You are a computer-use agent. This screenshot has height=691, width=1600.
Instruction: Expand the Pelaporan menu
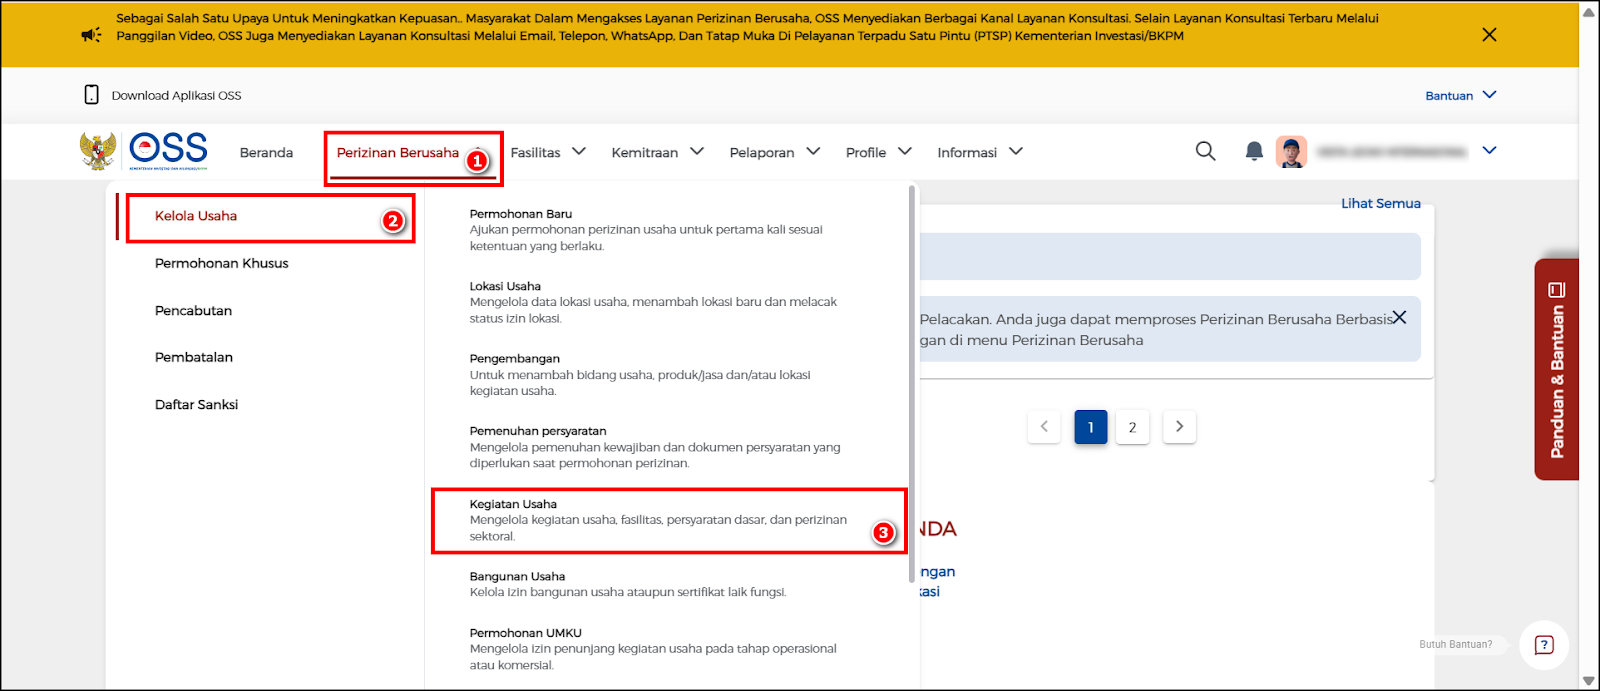[x=774, y=152]
